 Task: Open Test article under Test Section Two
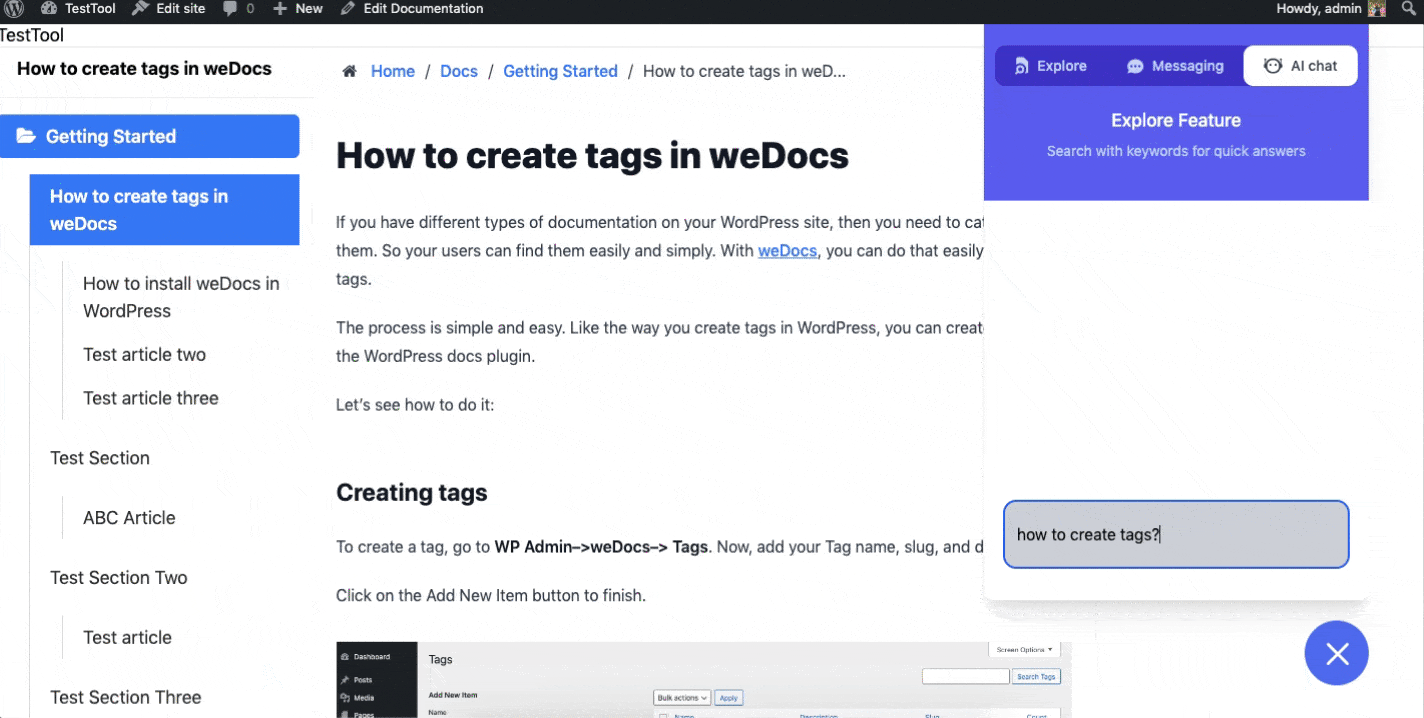click(127, 638)
